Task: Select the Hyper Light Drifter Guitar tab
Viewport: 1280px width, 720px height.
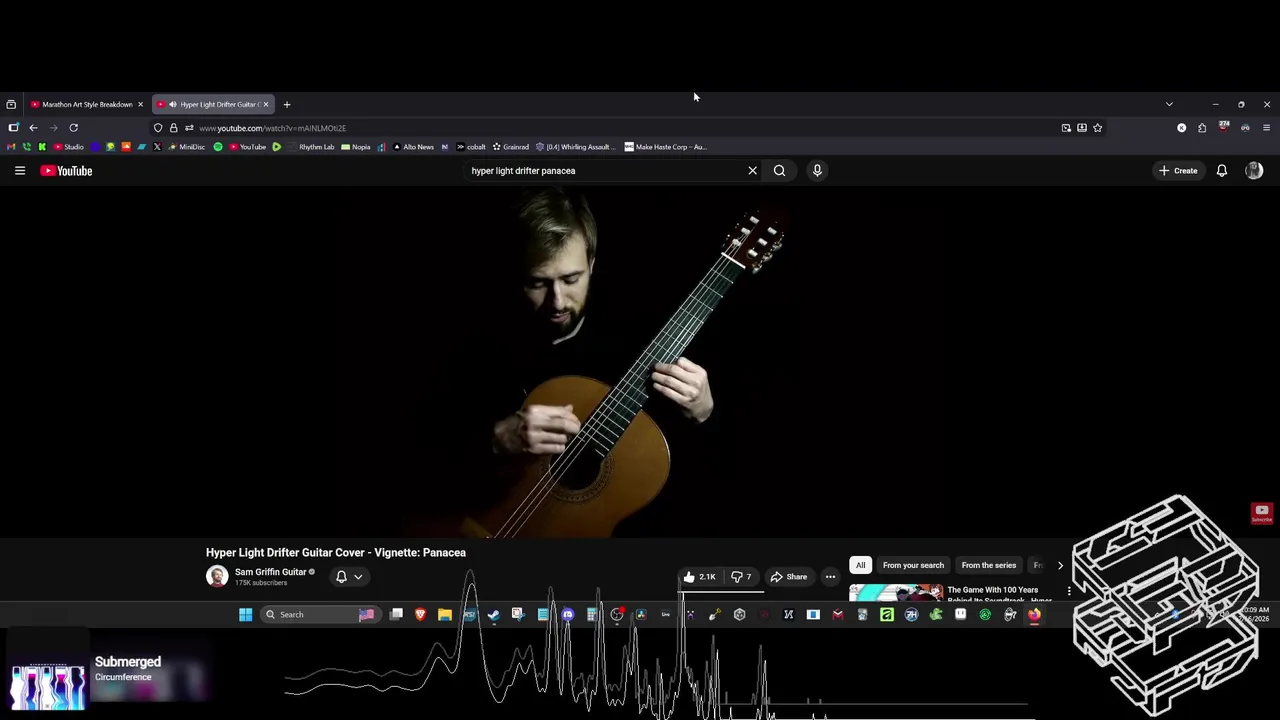Action: [213, 104]
